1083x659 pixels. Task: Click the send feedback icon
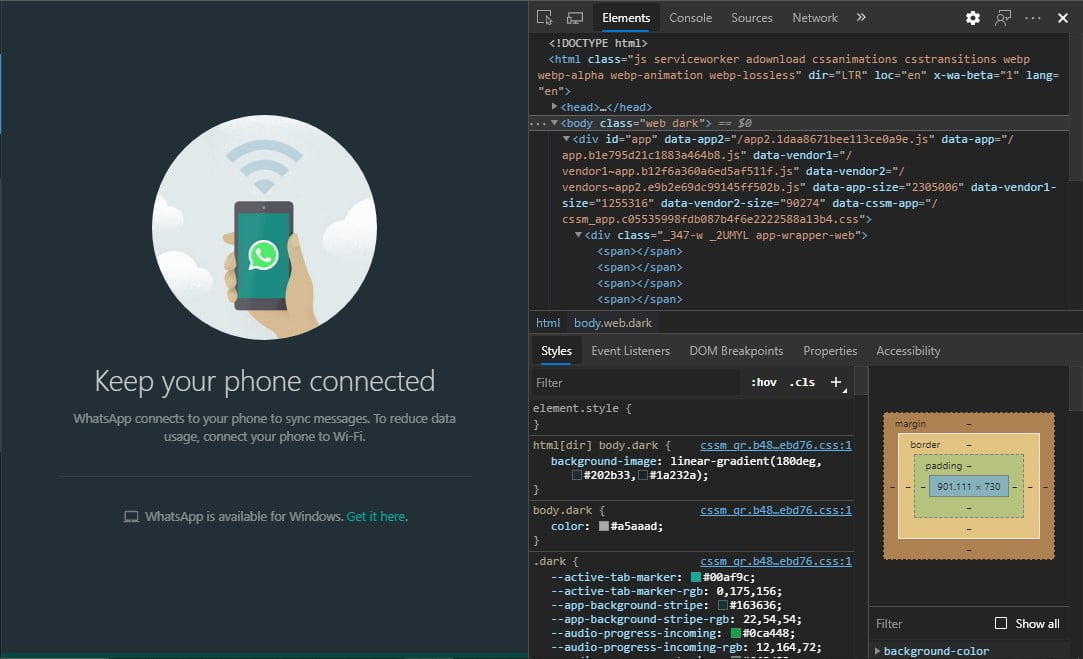click(x=1003, y=18)
